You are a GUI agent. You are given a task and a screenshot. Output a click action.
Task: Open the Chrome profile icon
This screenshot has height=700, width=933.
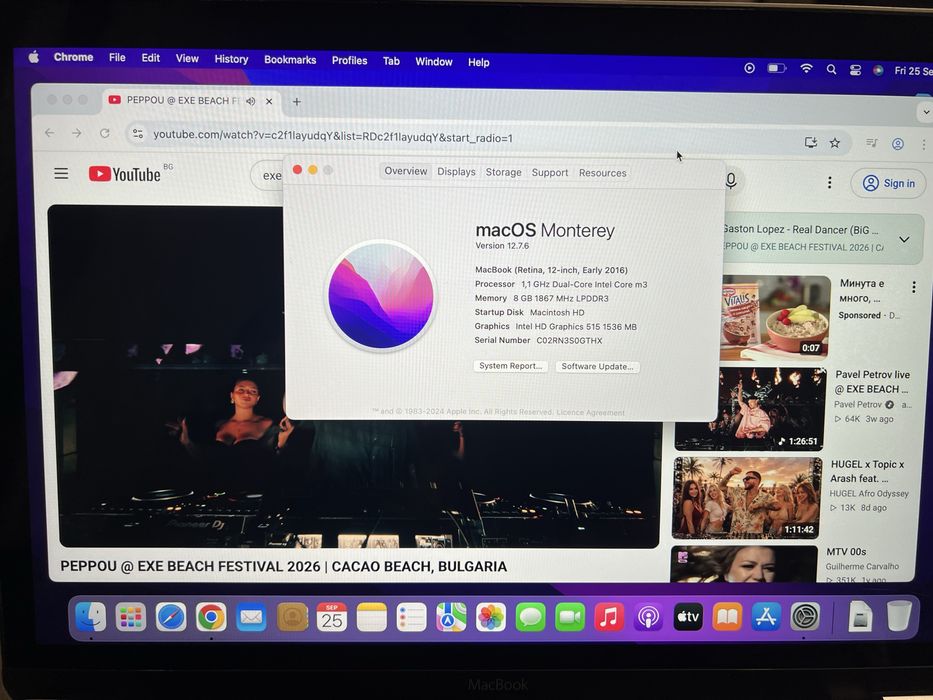click(898, 143)
